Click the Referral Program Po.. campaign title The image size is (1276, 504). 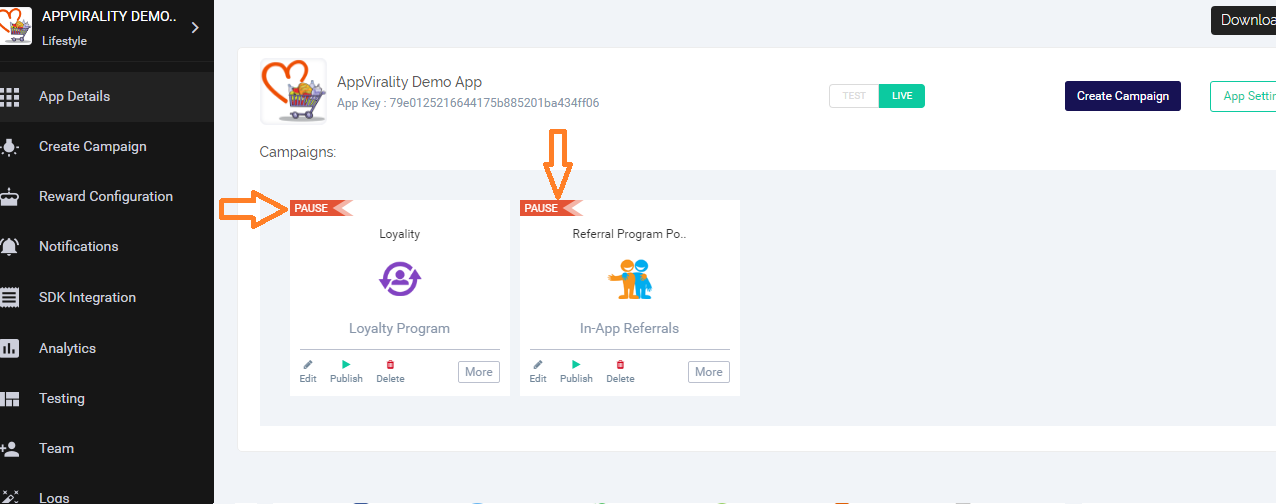pos(630,234)
